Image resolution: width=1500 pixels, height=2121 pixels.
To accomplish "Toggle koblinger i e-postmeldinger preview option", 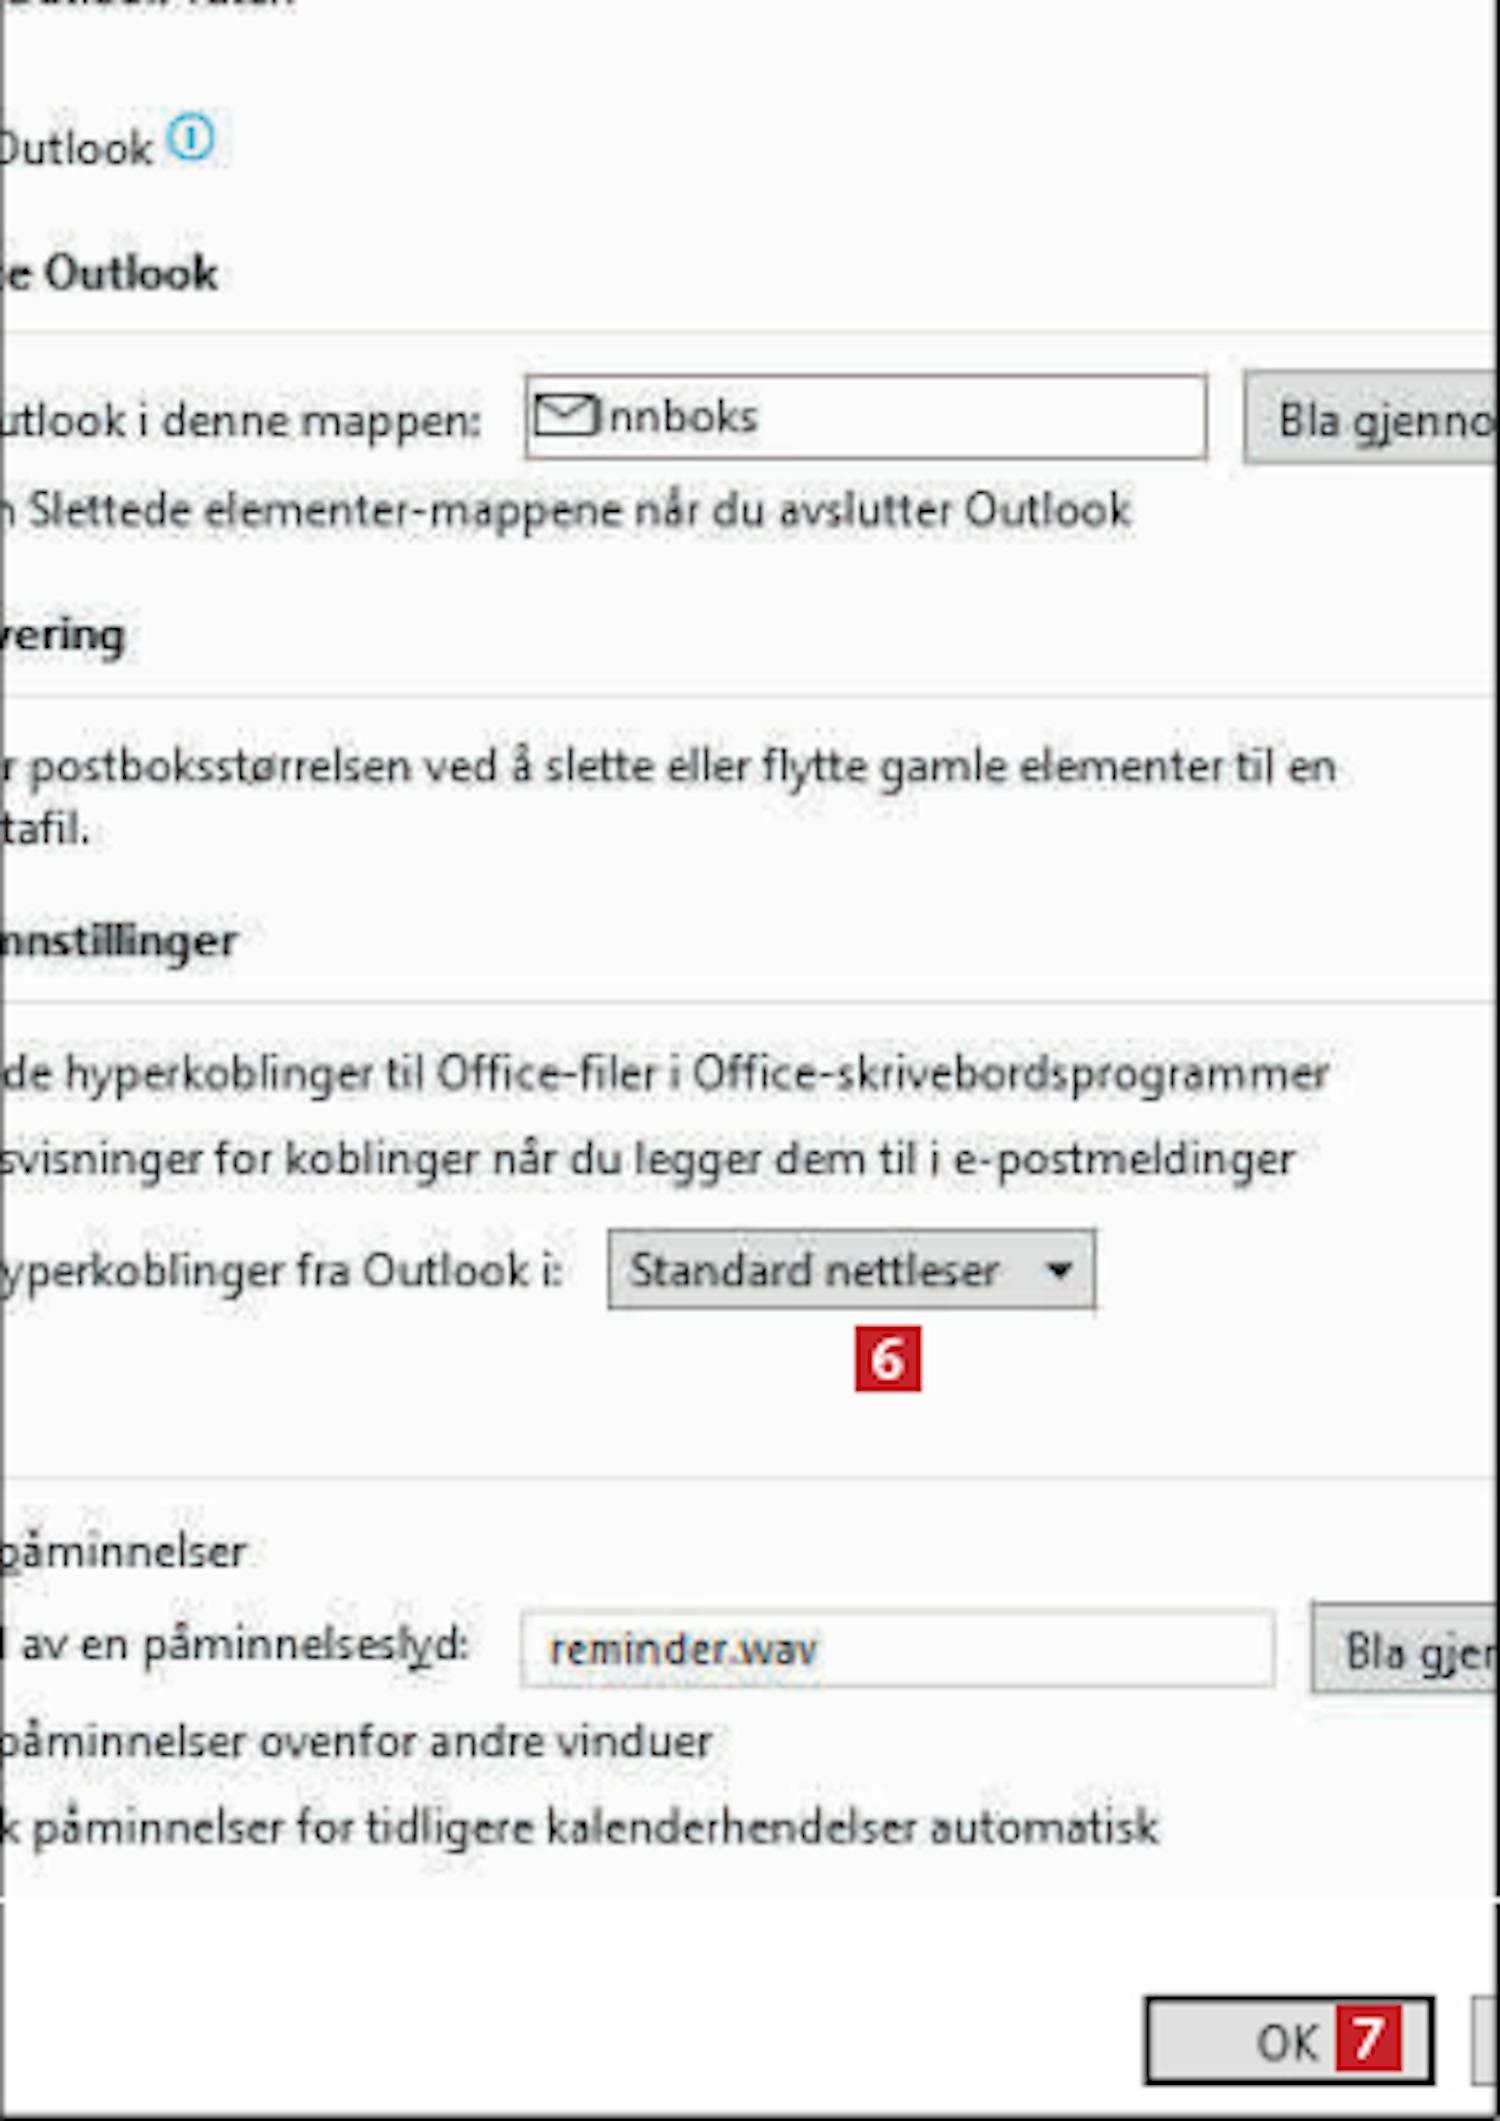I will [648, 1161].
